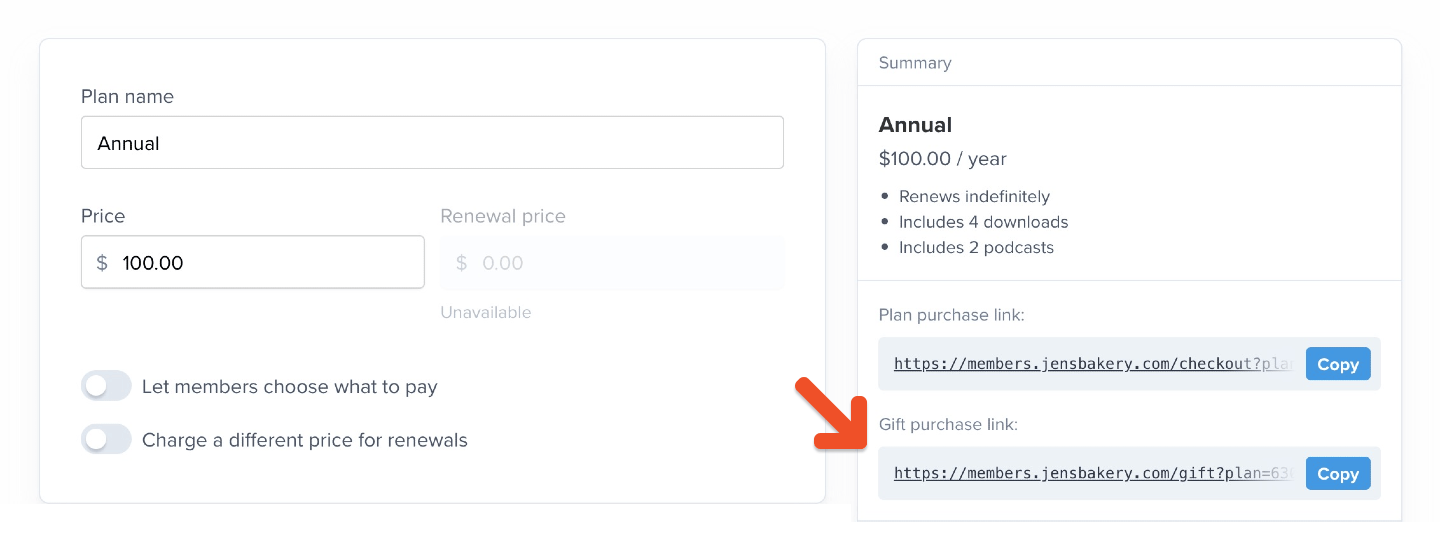
Task: Copy the Plan purchase link
Action: [x=1337, y=364]
